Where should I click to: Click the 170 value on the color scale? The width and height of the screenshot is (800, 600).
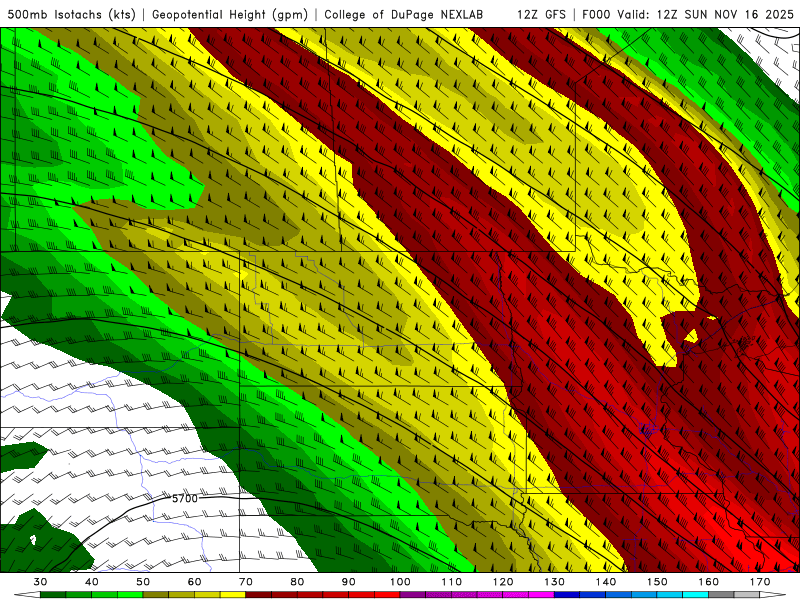760,582
